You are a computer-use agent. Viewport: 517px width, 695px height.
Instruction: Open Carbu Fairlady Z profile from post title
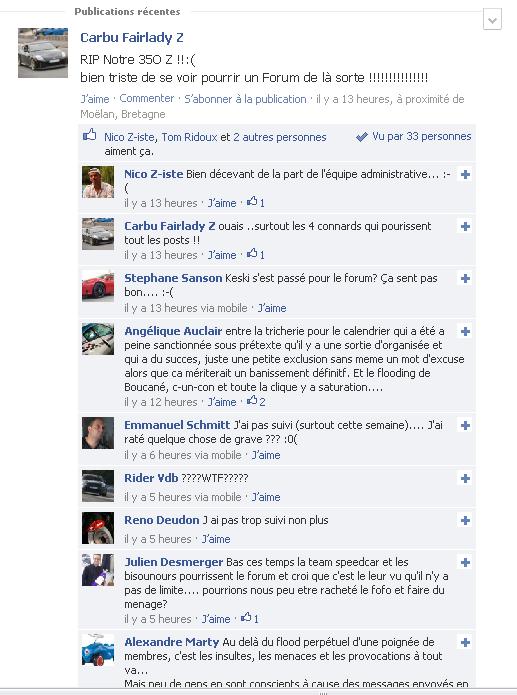click(x=132, y=38)
